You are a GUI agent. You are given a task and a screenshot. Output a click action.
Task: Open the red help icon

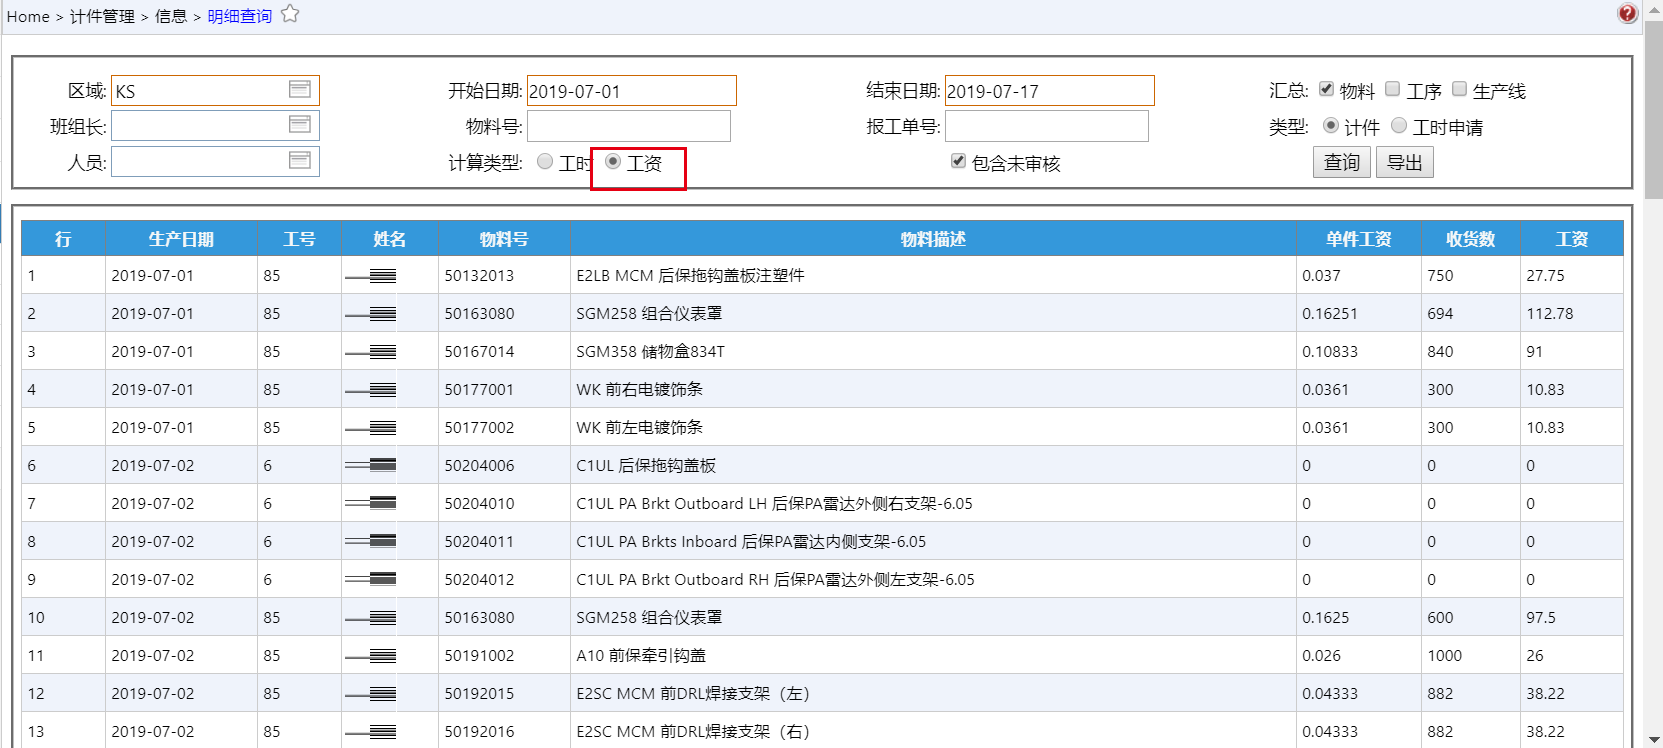click(x=1627, y=13)
